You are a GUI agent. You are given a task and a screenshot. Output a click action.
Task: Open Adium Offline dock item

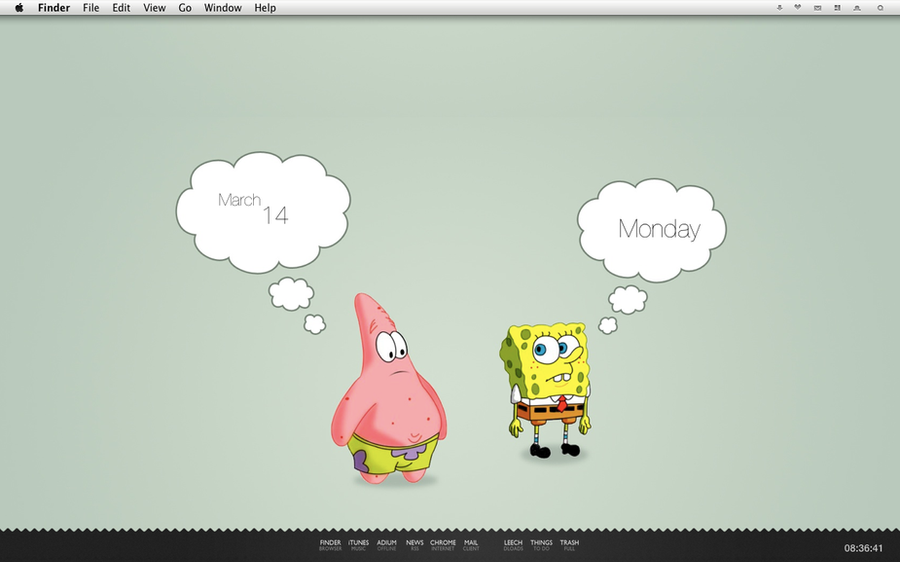click(x=387, y=545)
